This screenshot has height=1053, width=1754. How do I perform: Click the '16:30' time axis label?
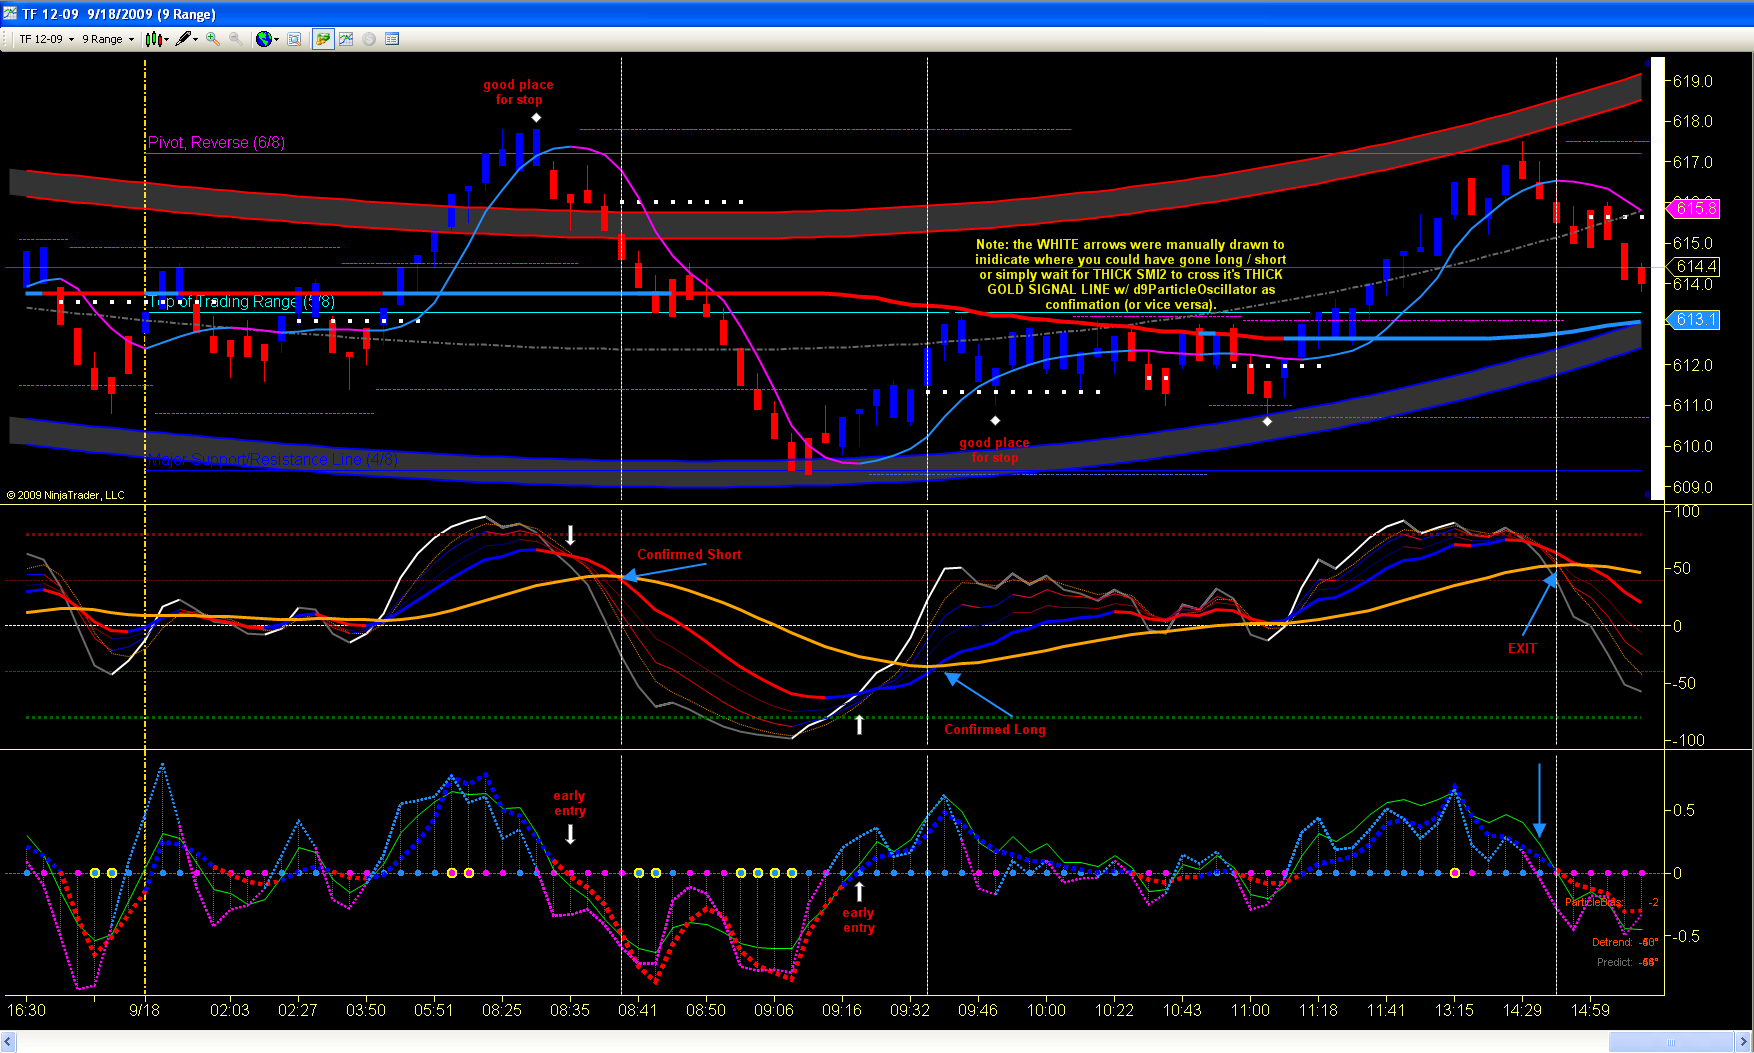[27, 1010]
